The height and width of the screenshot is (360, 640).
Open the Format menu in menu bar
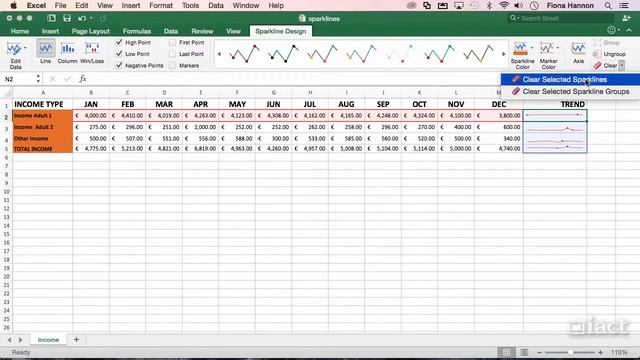[x=161, y=6]
